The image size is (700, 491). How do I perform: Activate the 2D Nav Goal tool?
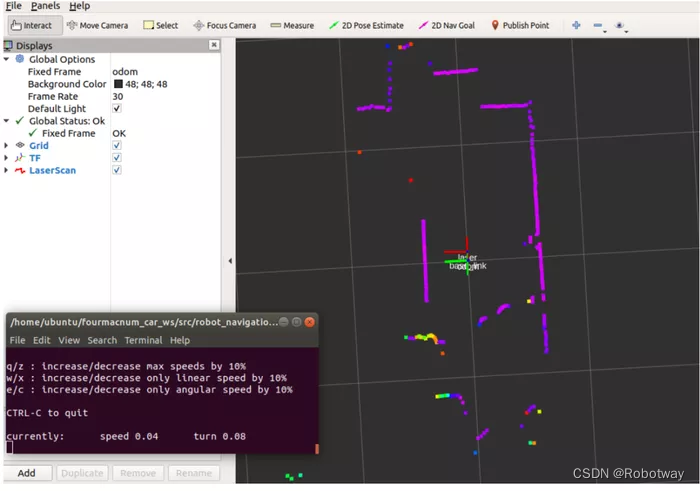point(446,25)
